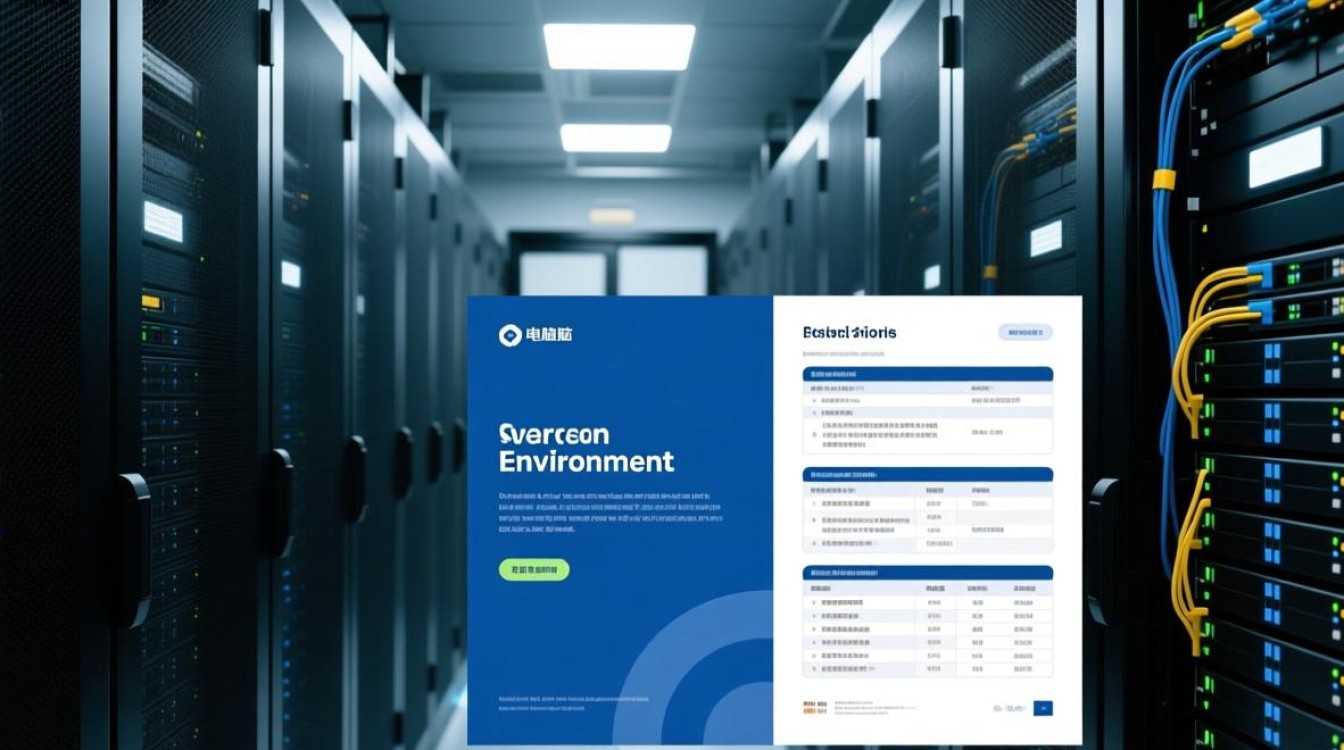Click the small blue square icon in the footer

pyautogui.click(x=1043, y=708)
